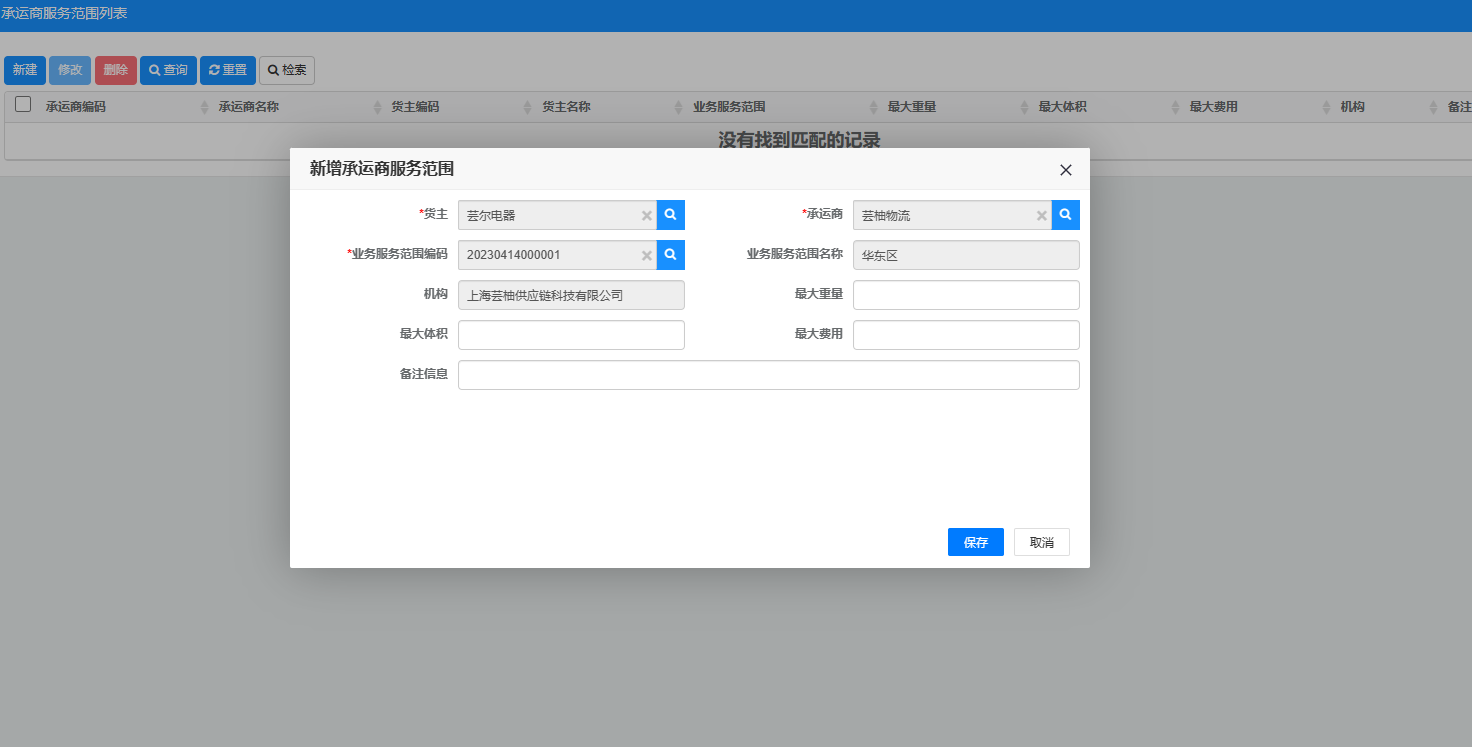Sort by the 最大费用 column arrows

click(x=1327, y=107)
